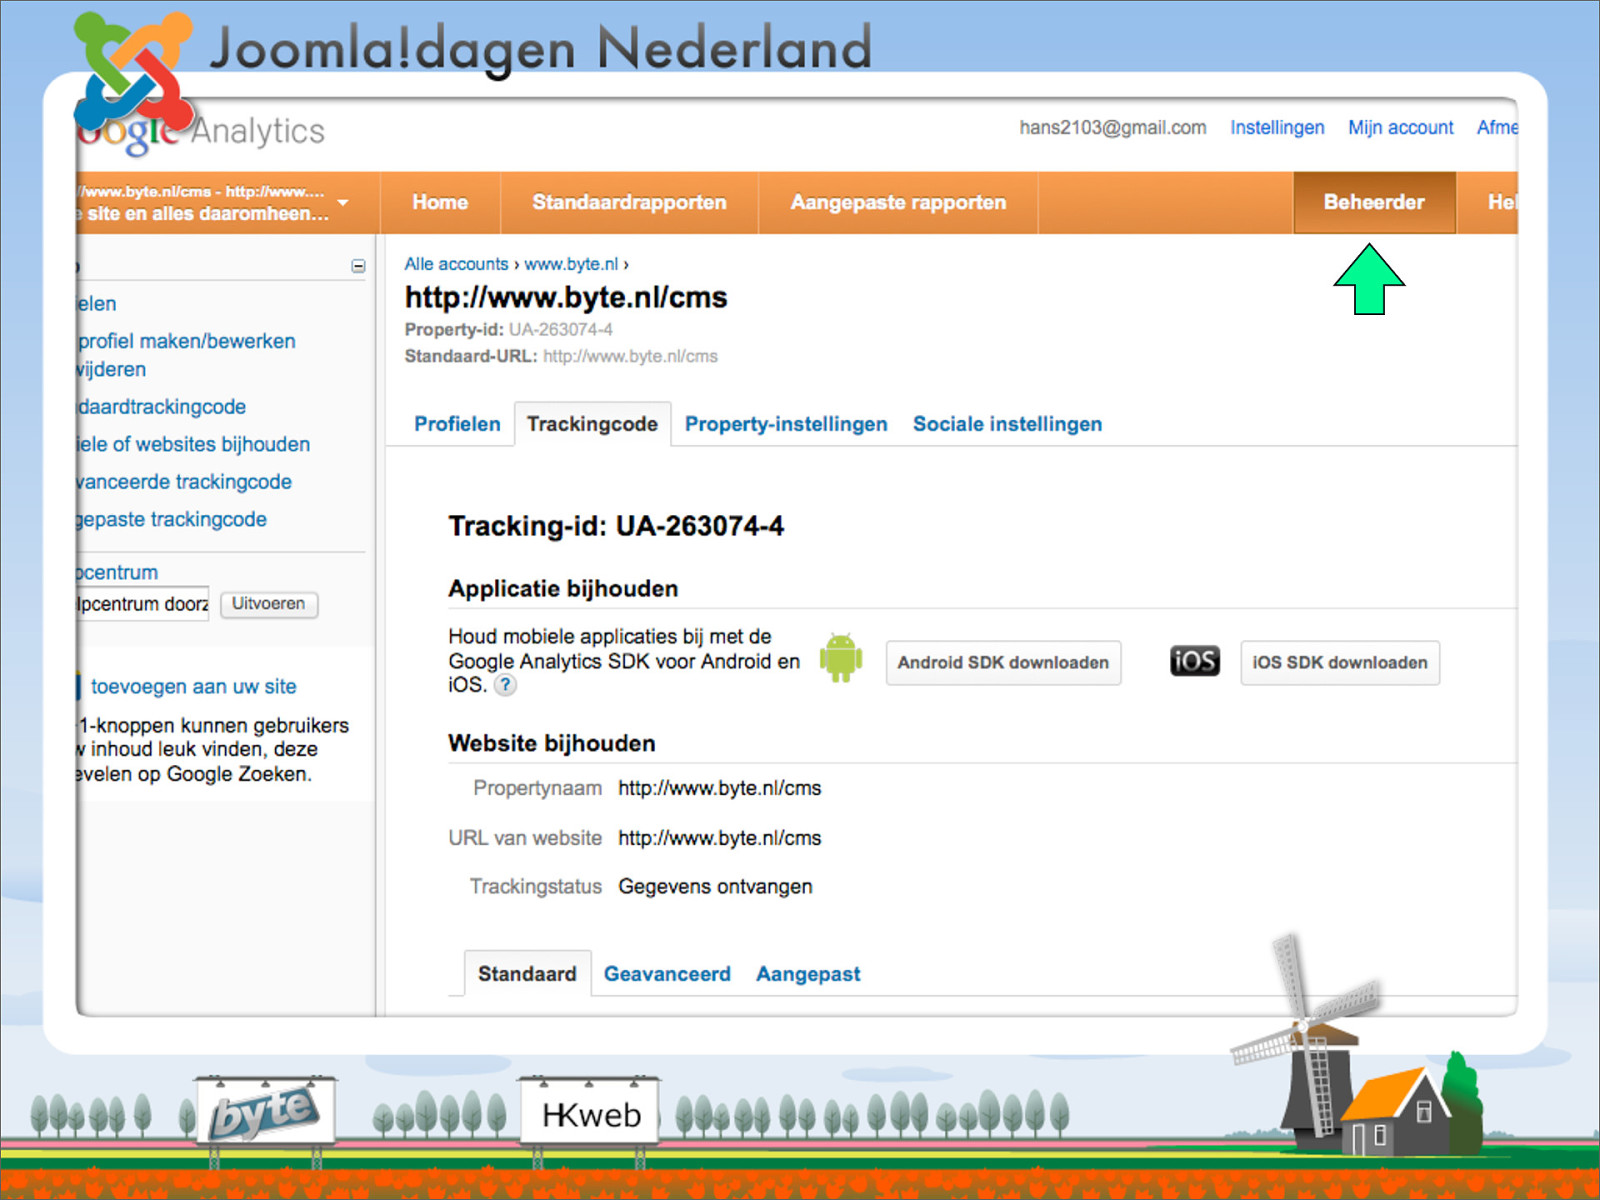Follow the Alle accounts breadcrumb link
Image resolution: width=1600 pixels, height=1200 pixels.
456,264
